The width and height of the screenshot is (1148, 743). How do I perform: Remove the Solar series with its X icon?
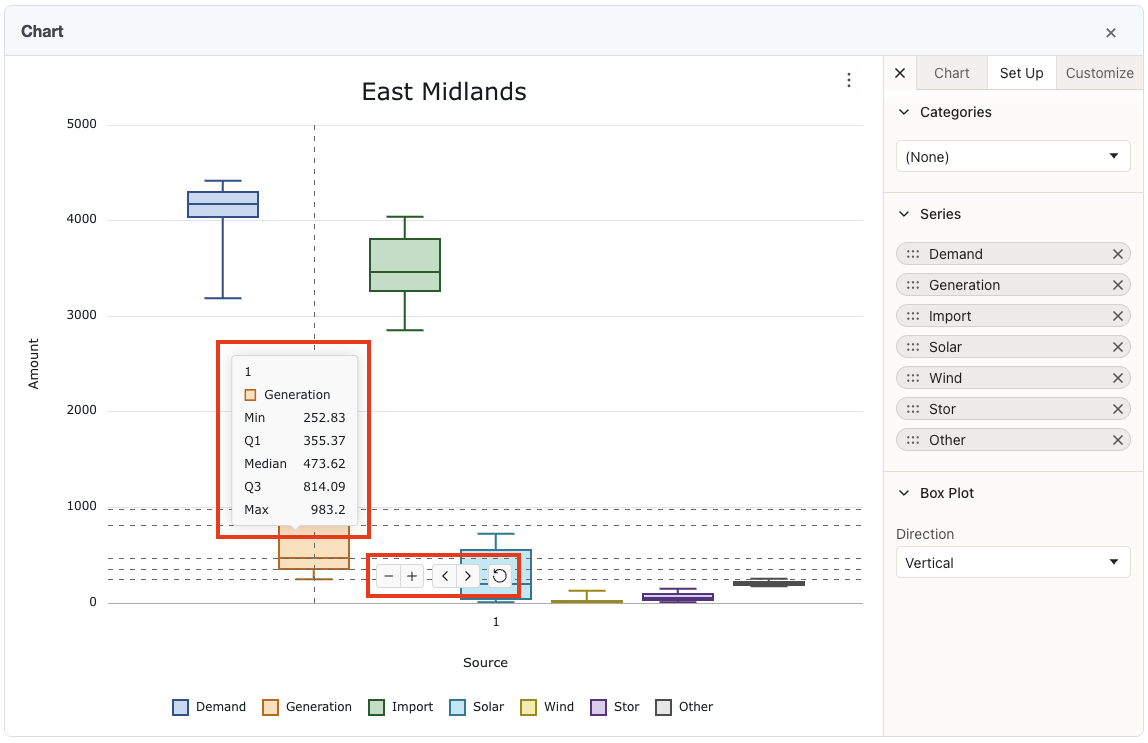pos(1117,346)
